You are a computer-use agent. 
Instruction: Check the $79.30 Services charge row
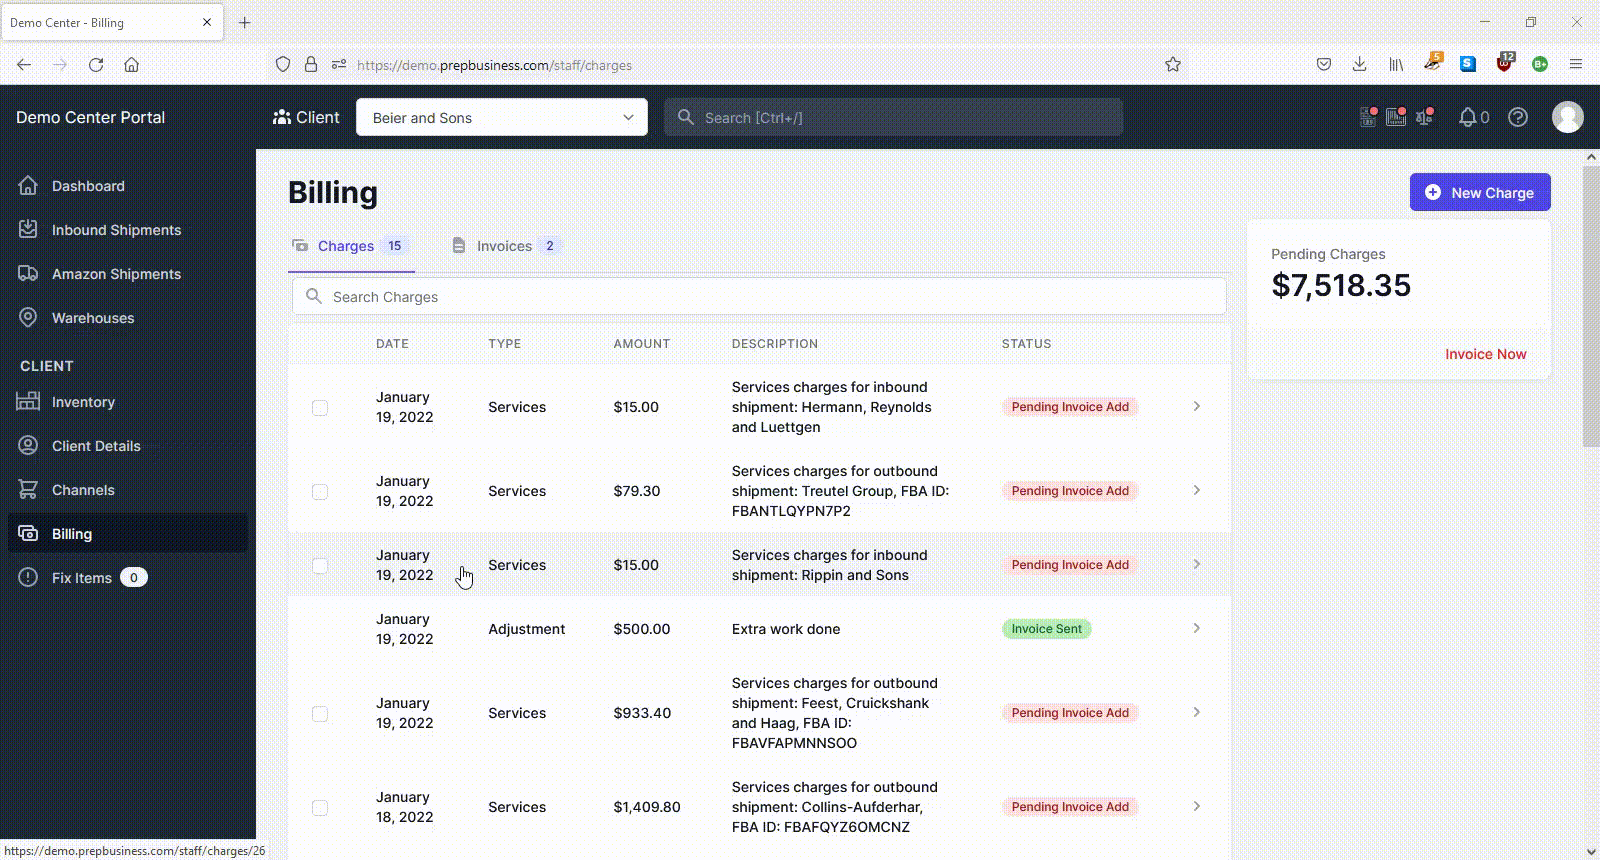(320, 492)
